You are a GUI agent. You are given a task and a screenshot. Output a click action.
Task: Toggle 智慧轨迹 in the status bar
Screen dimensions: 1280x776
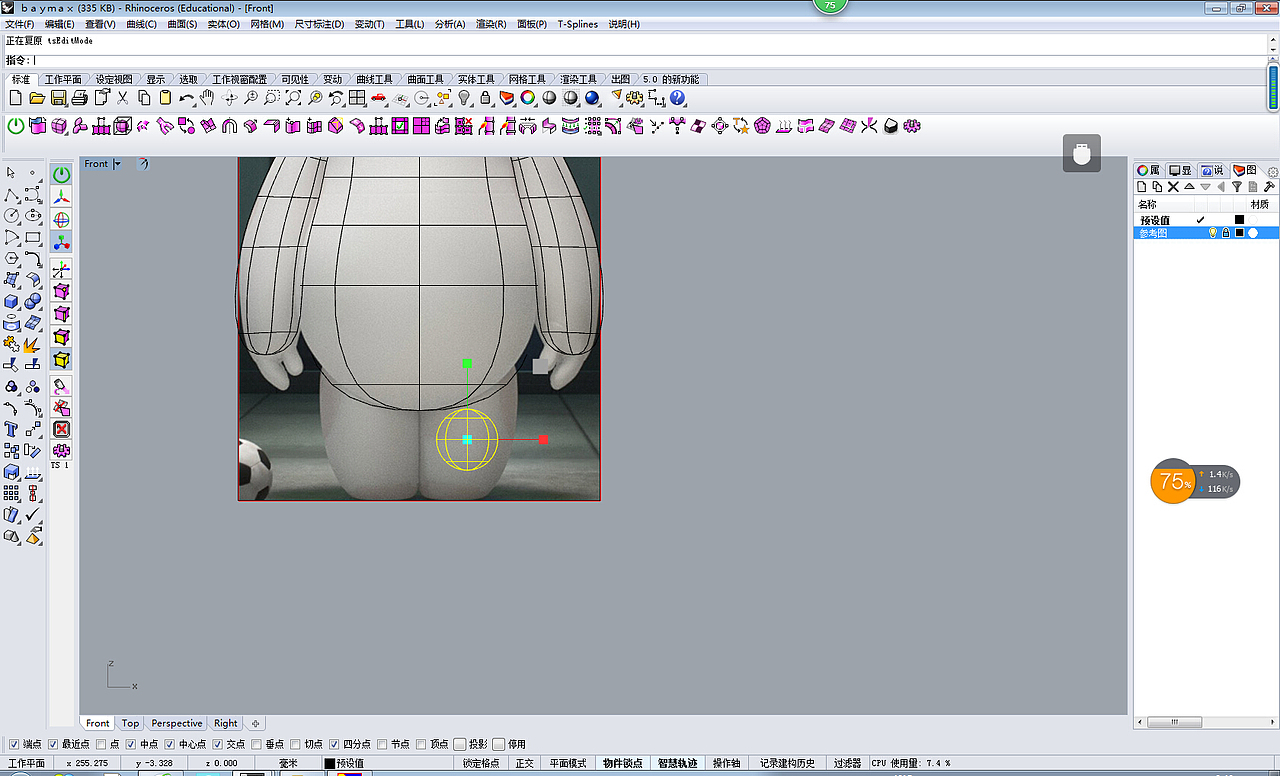678,763
